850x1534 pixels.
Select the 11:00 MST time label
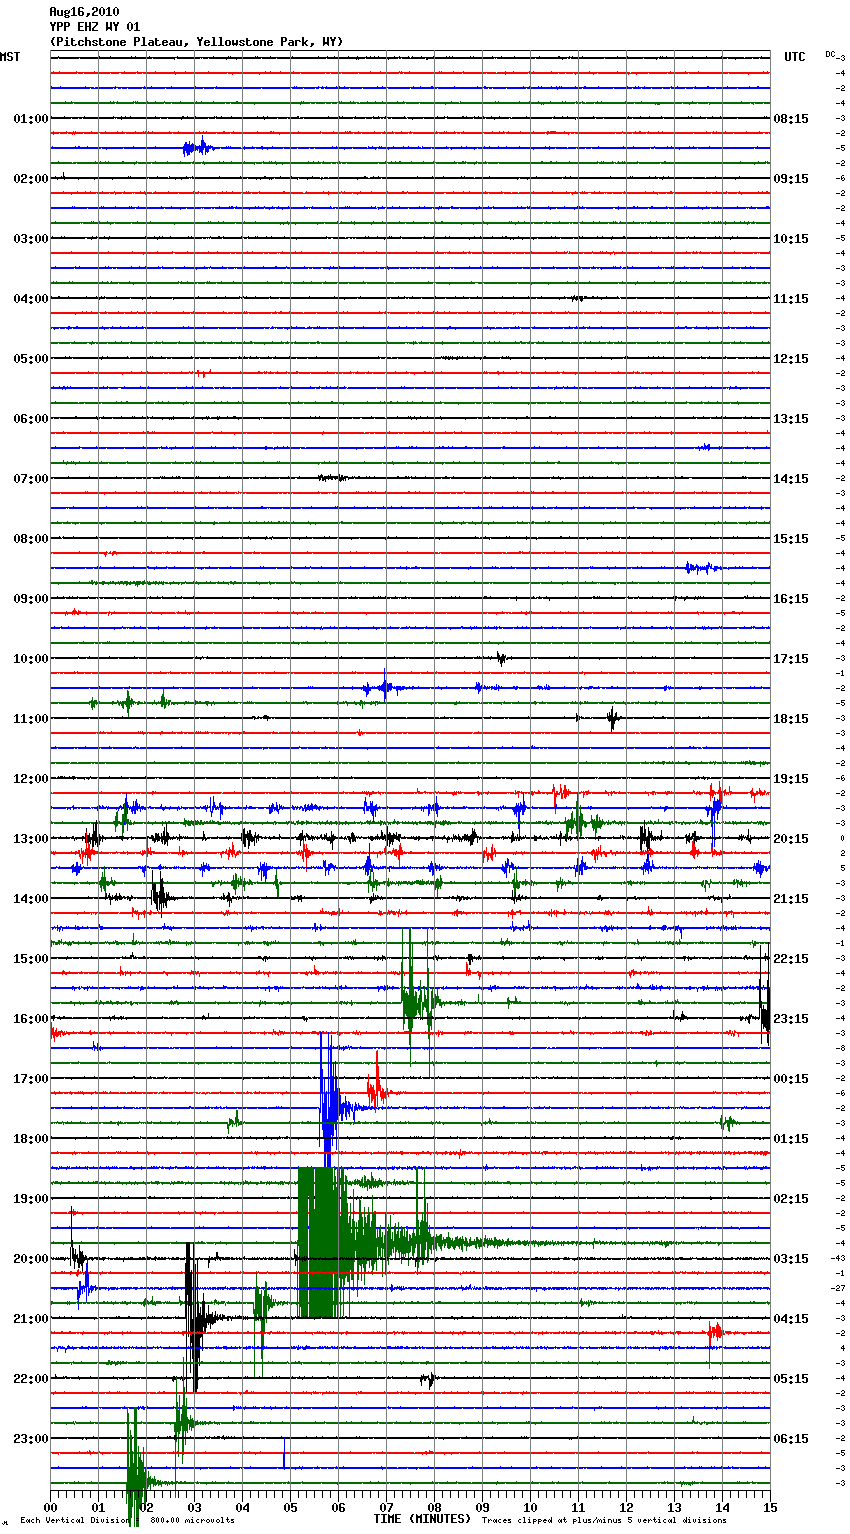pyautogui.click(x=31, y=719)
